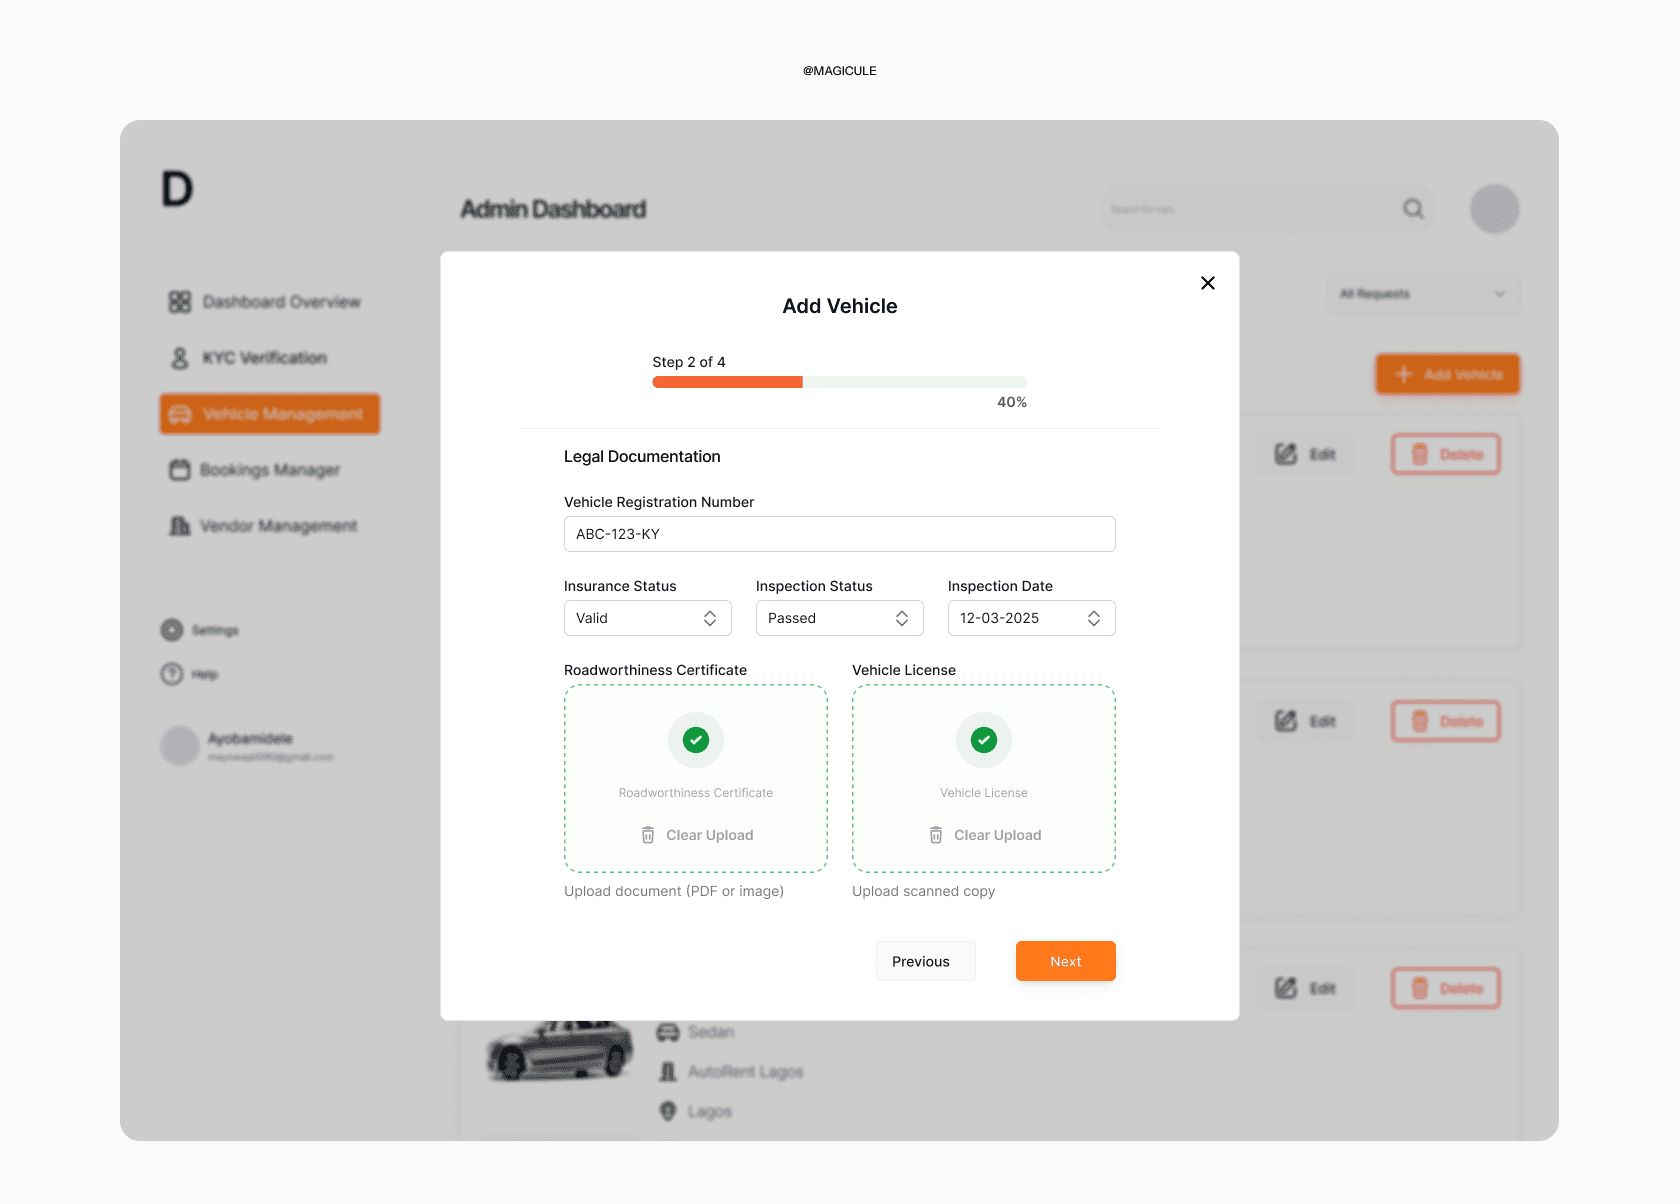Click the 40% progress text
The height and width of the screenshot is (1204, 1680).
coord(1012,402)
